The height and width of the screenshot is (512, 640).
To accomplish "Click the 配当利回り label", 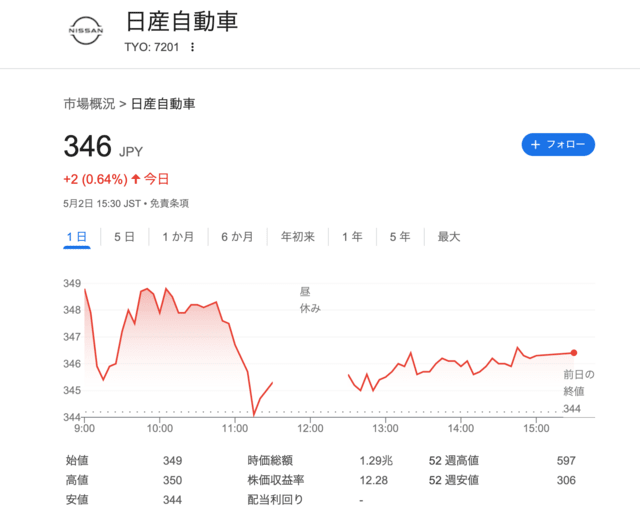I will click(276, 500).
